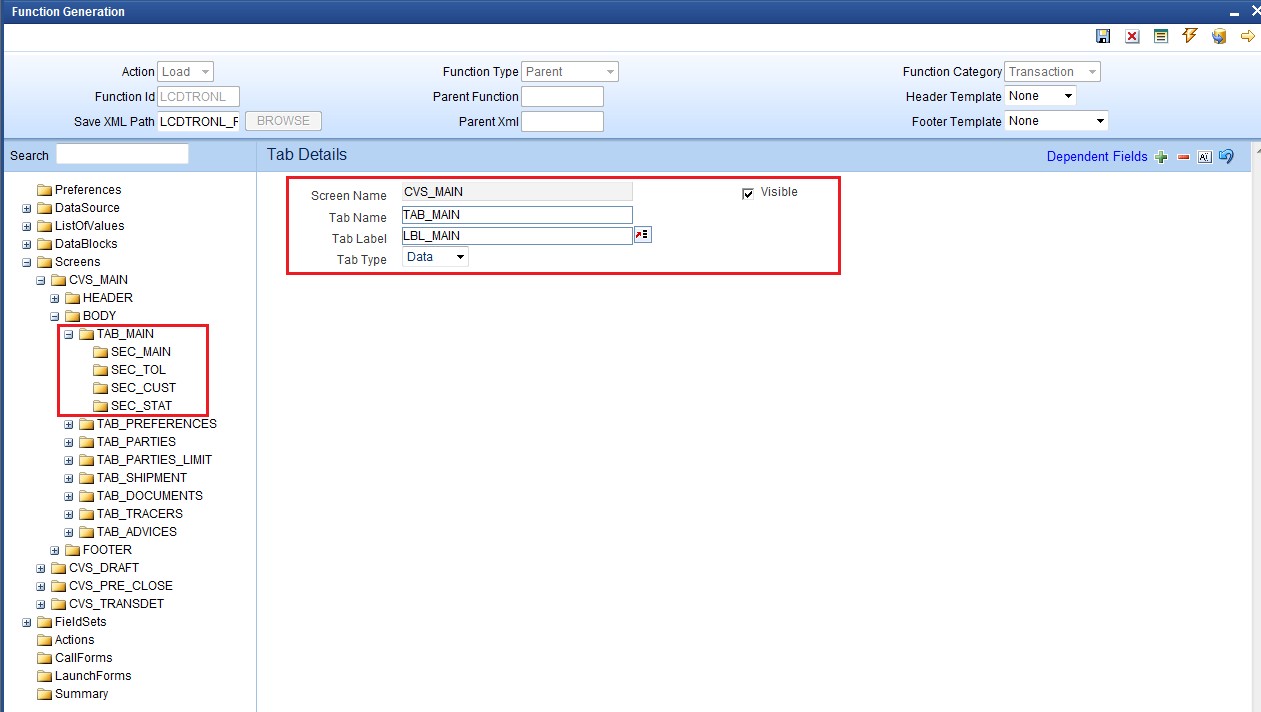Image resolution: width=1261 pixels, height=712 pixels.
Task: Expand the ListOfValues tree node
Action: click(27, 226)
